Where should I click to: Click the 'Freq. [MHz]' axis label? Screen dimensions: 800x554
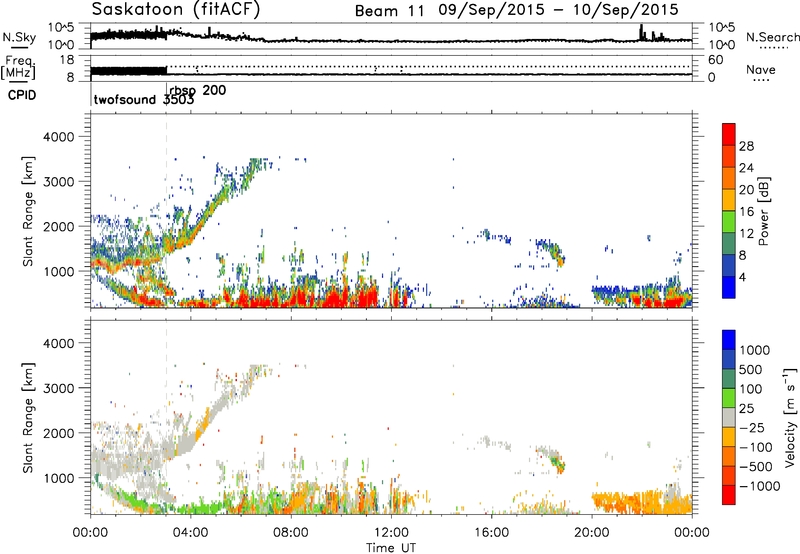tap(18, 68)
